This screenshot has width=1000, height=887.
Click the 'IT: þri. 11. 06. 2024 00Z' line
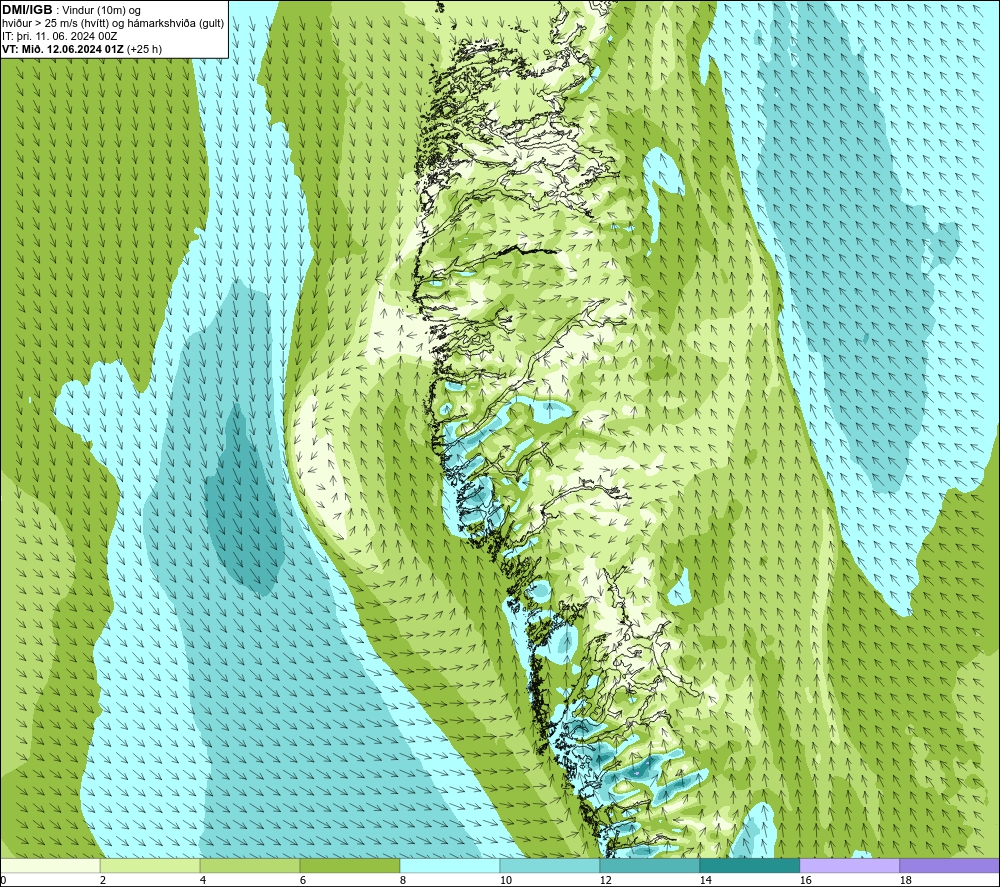click(60, 36)
